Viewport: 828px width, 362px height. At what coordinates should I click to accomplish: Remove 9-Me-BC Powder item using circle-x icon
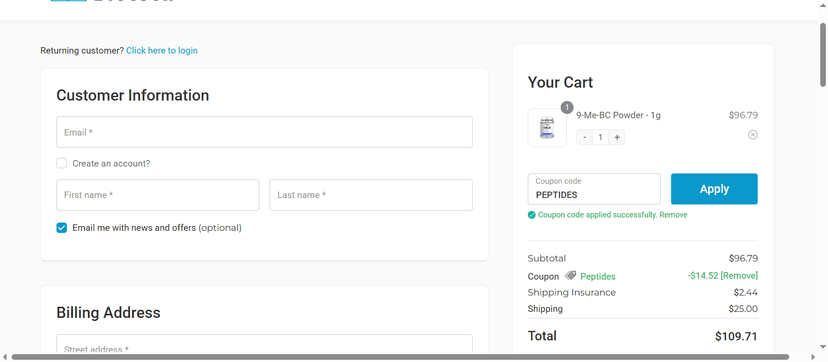752,135
